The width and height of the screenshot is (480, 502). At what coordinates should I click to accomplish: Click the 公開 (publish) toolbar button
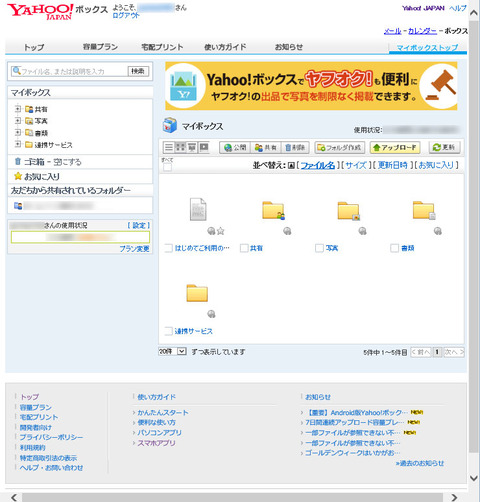(235, 147)
